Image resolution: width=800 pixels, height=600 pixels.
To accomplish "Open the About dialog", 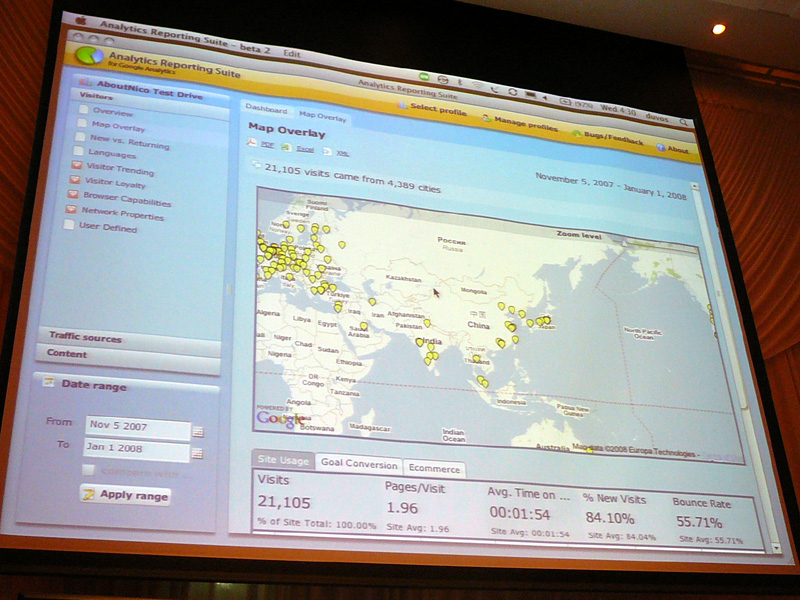I will (x=672, y=148).
